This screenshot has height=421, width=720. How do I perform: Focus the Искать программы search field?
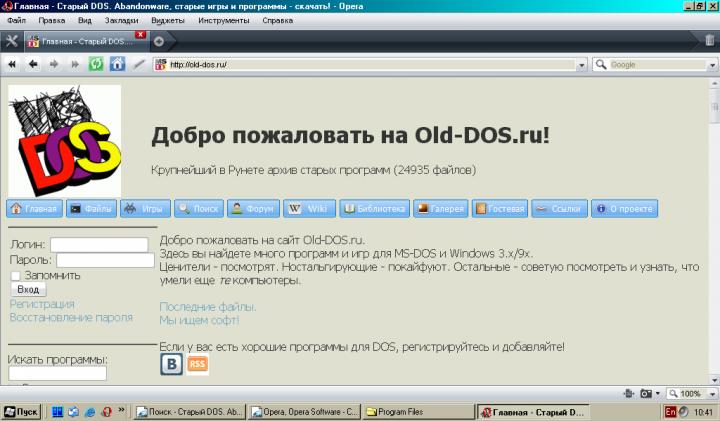[x=57, y=373]
